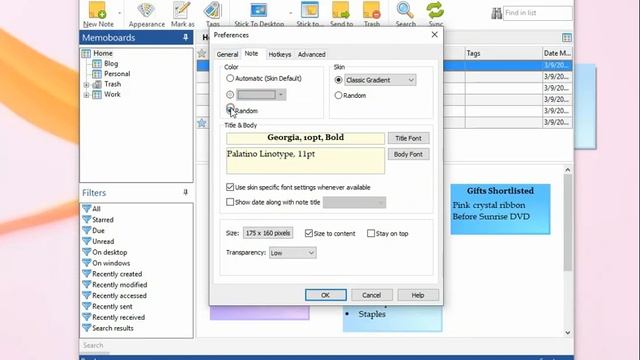Image resolution: width=640 pixels, height=360 pixels.
Task: Click the Title Font button
Action: pyautogui.click(x=408, y=138)
